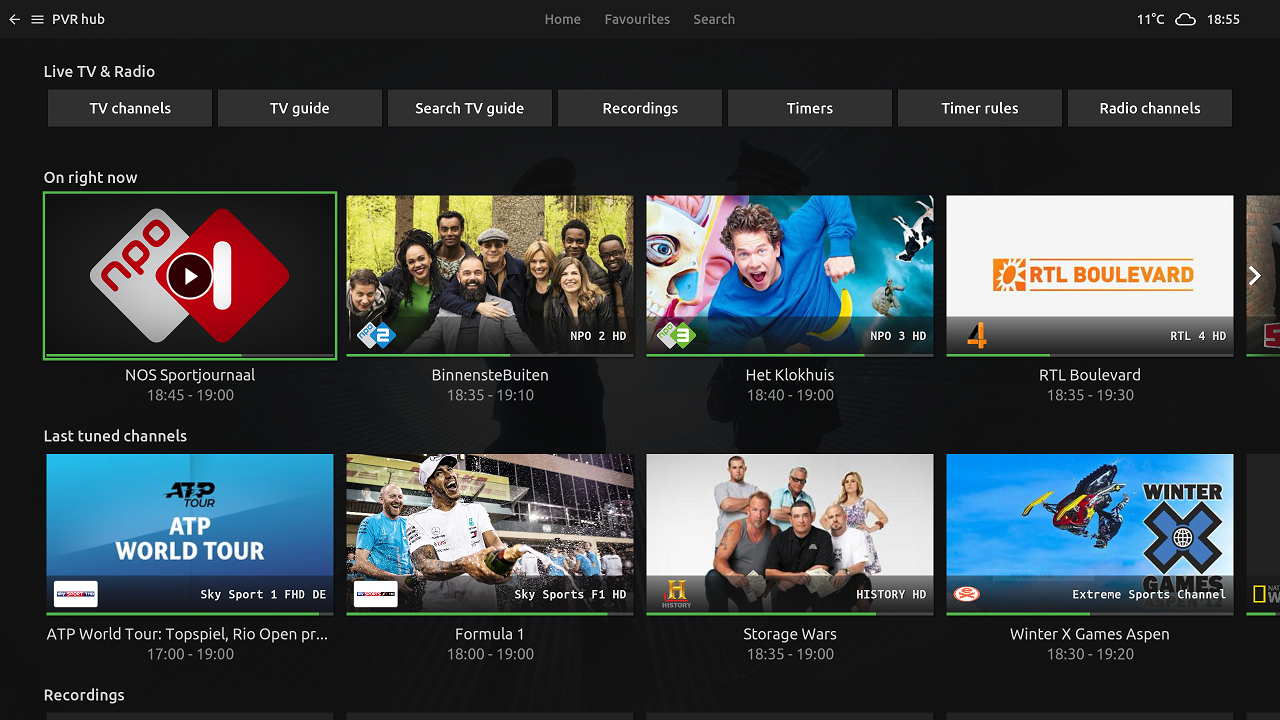Click the 18:35 - 19:10 time under BinnensteBuiten

pos(490,395)
